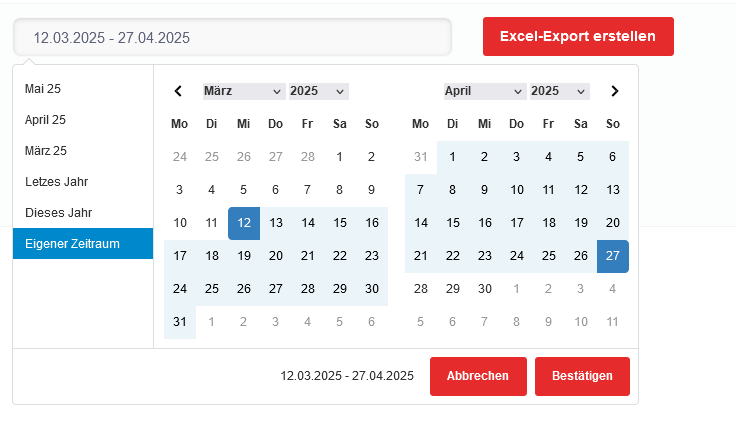The image size is (736, 423).
Task: Open the März month dropdown
Action: (244, 91)
